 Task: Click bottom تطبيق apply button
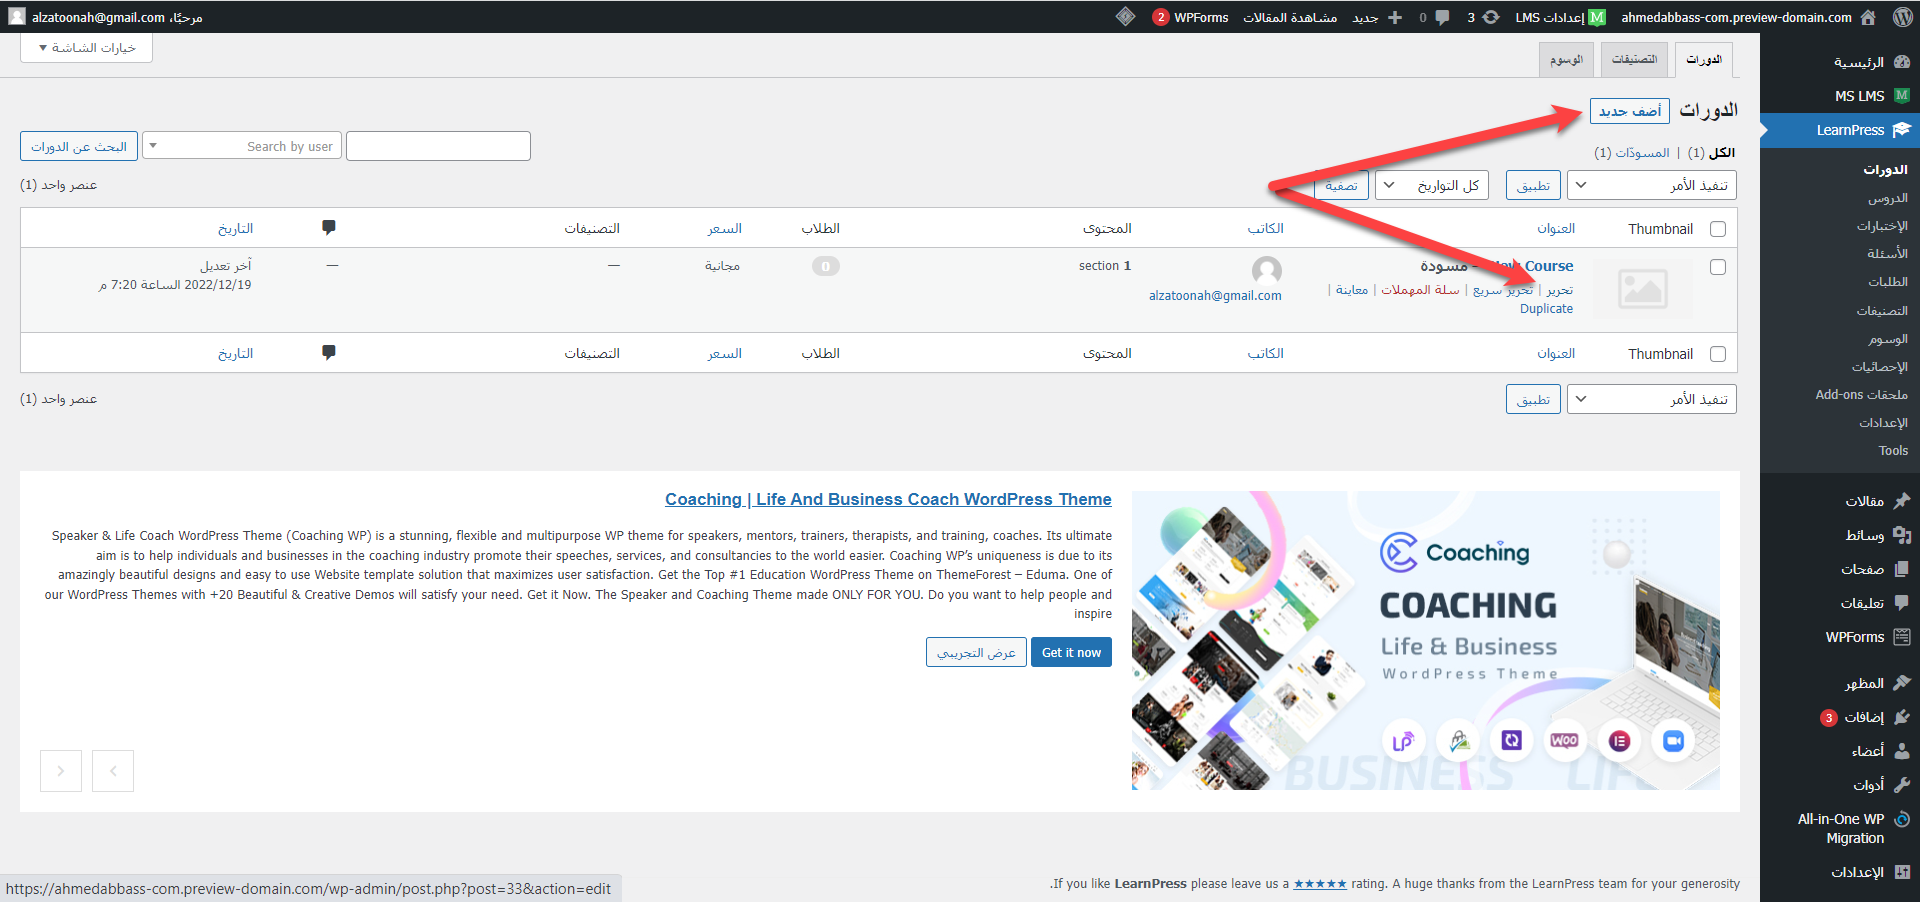(x=1533, y=399)
